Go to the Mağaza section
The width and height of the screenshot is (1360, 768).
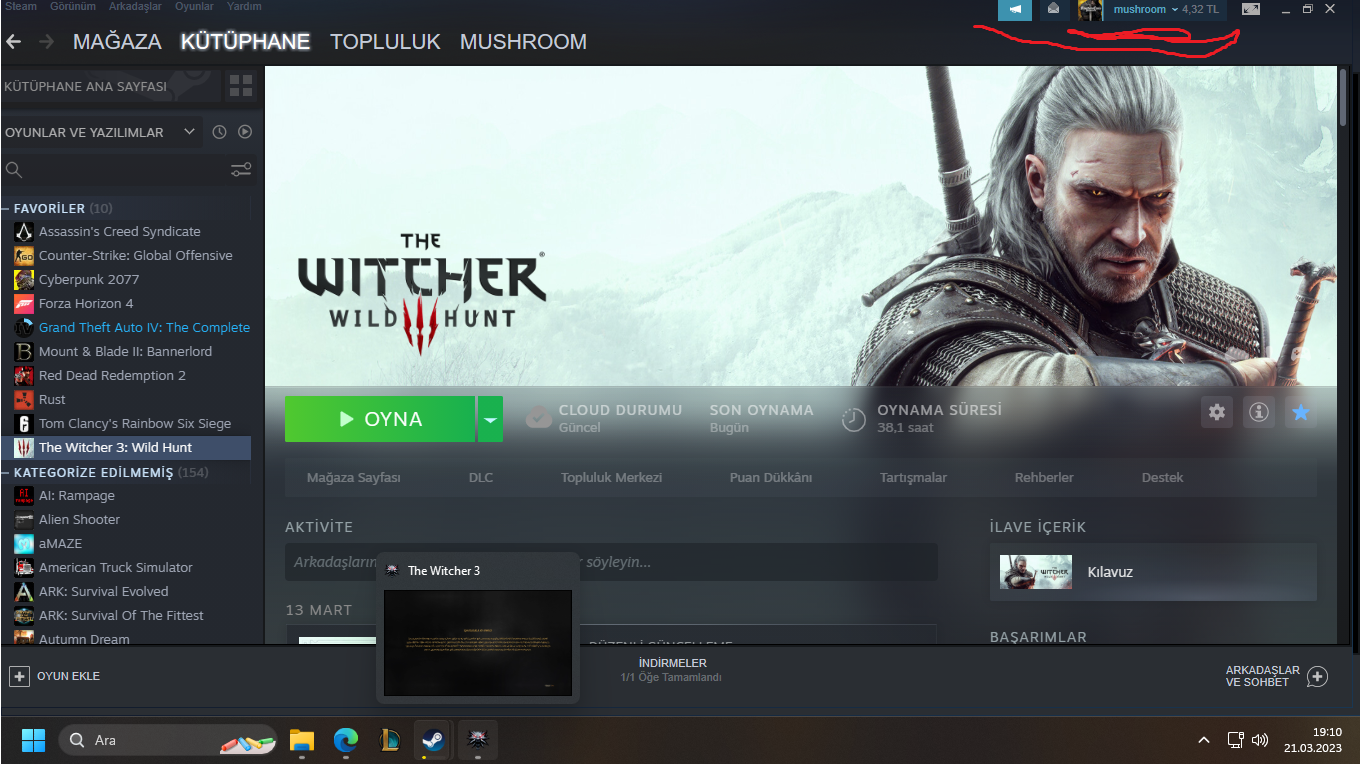click(x=117, y=42)
